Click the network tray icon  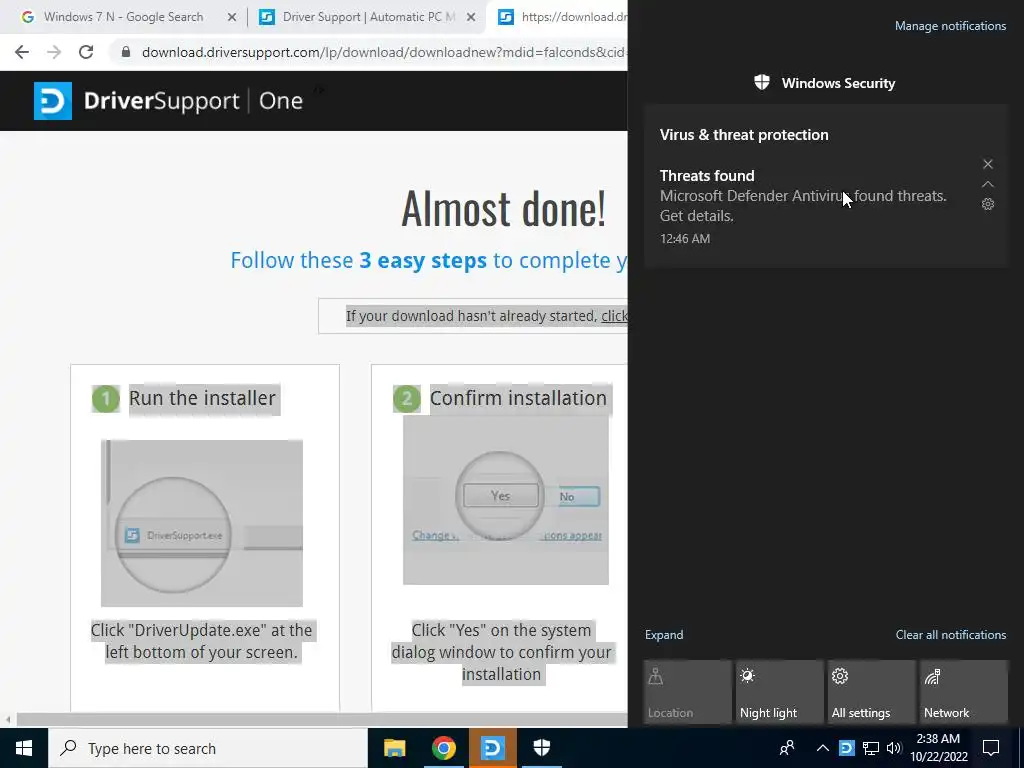[871, 748]
